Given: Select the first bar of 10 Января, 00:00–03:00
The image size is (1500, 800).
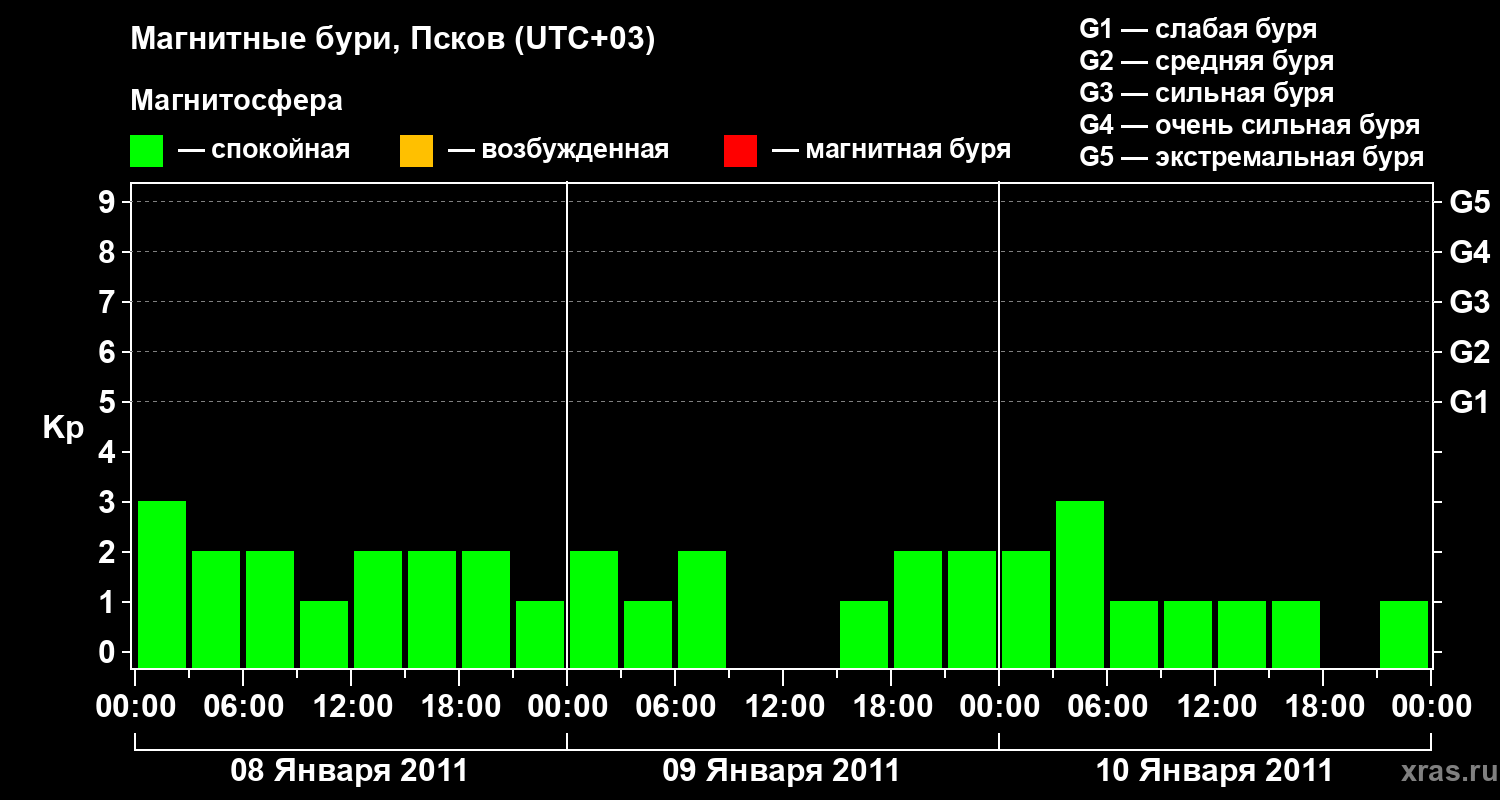Looking at the screenshot, I should coord(1026,609).
